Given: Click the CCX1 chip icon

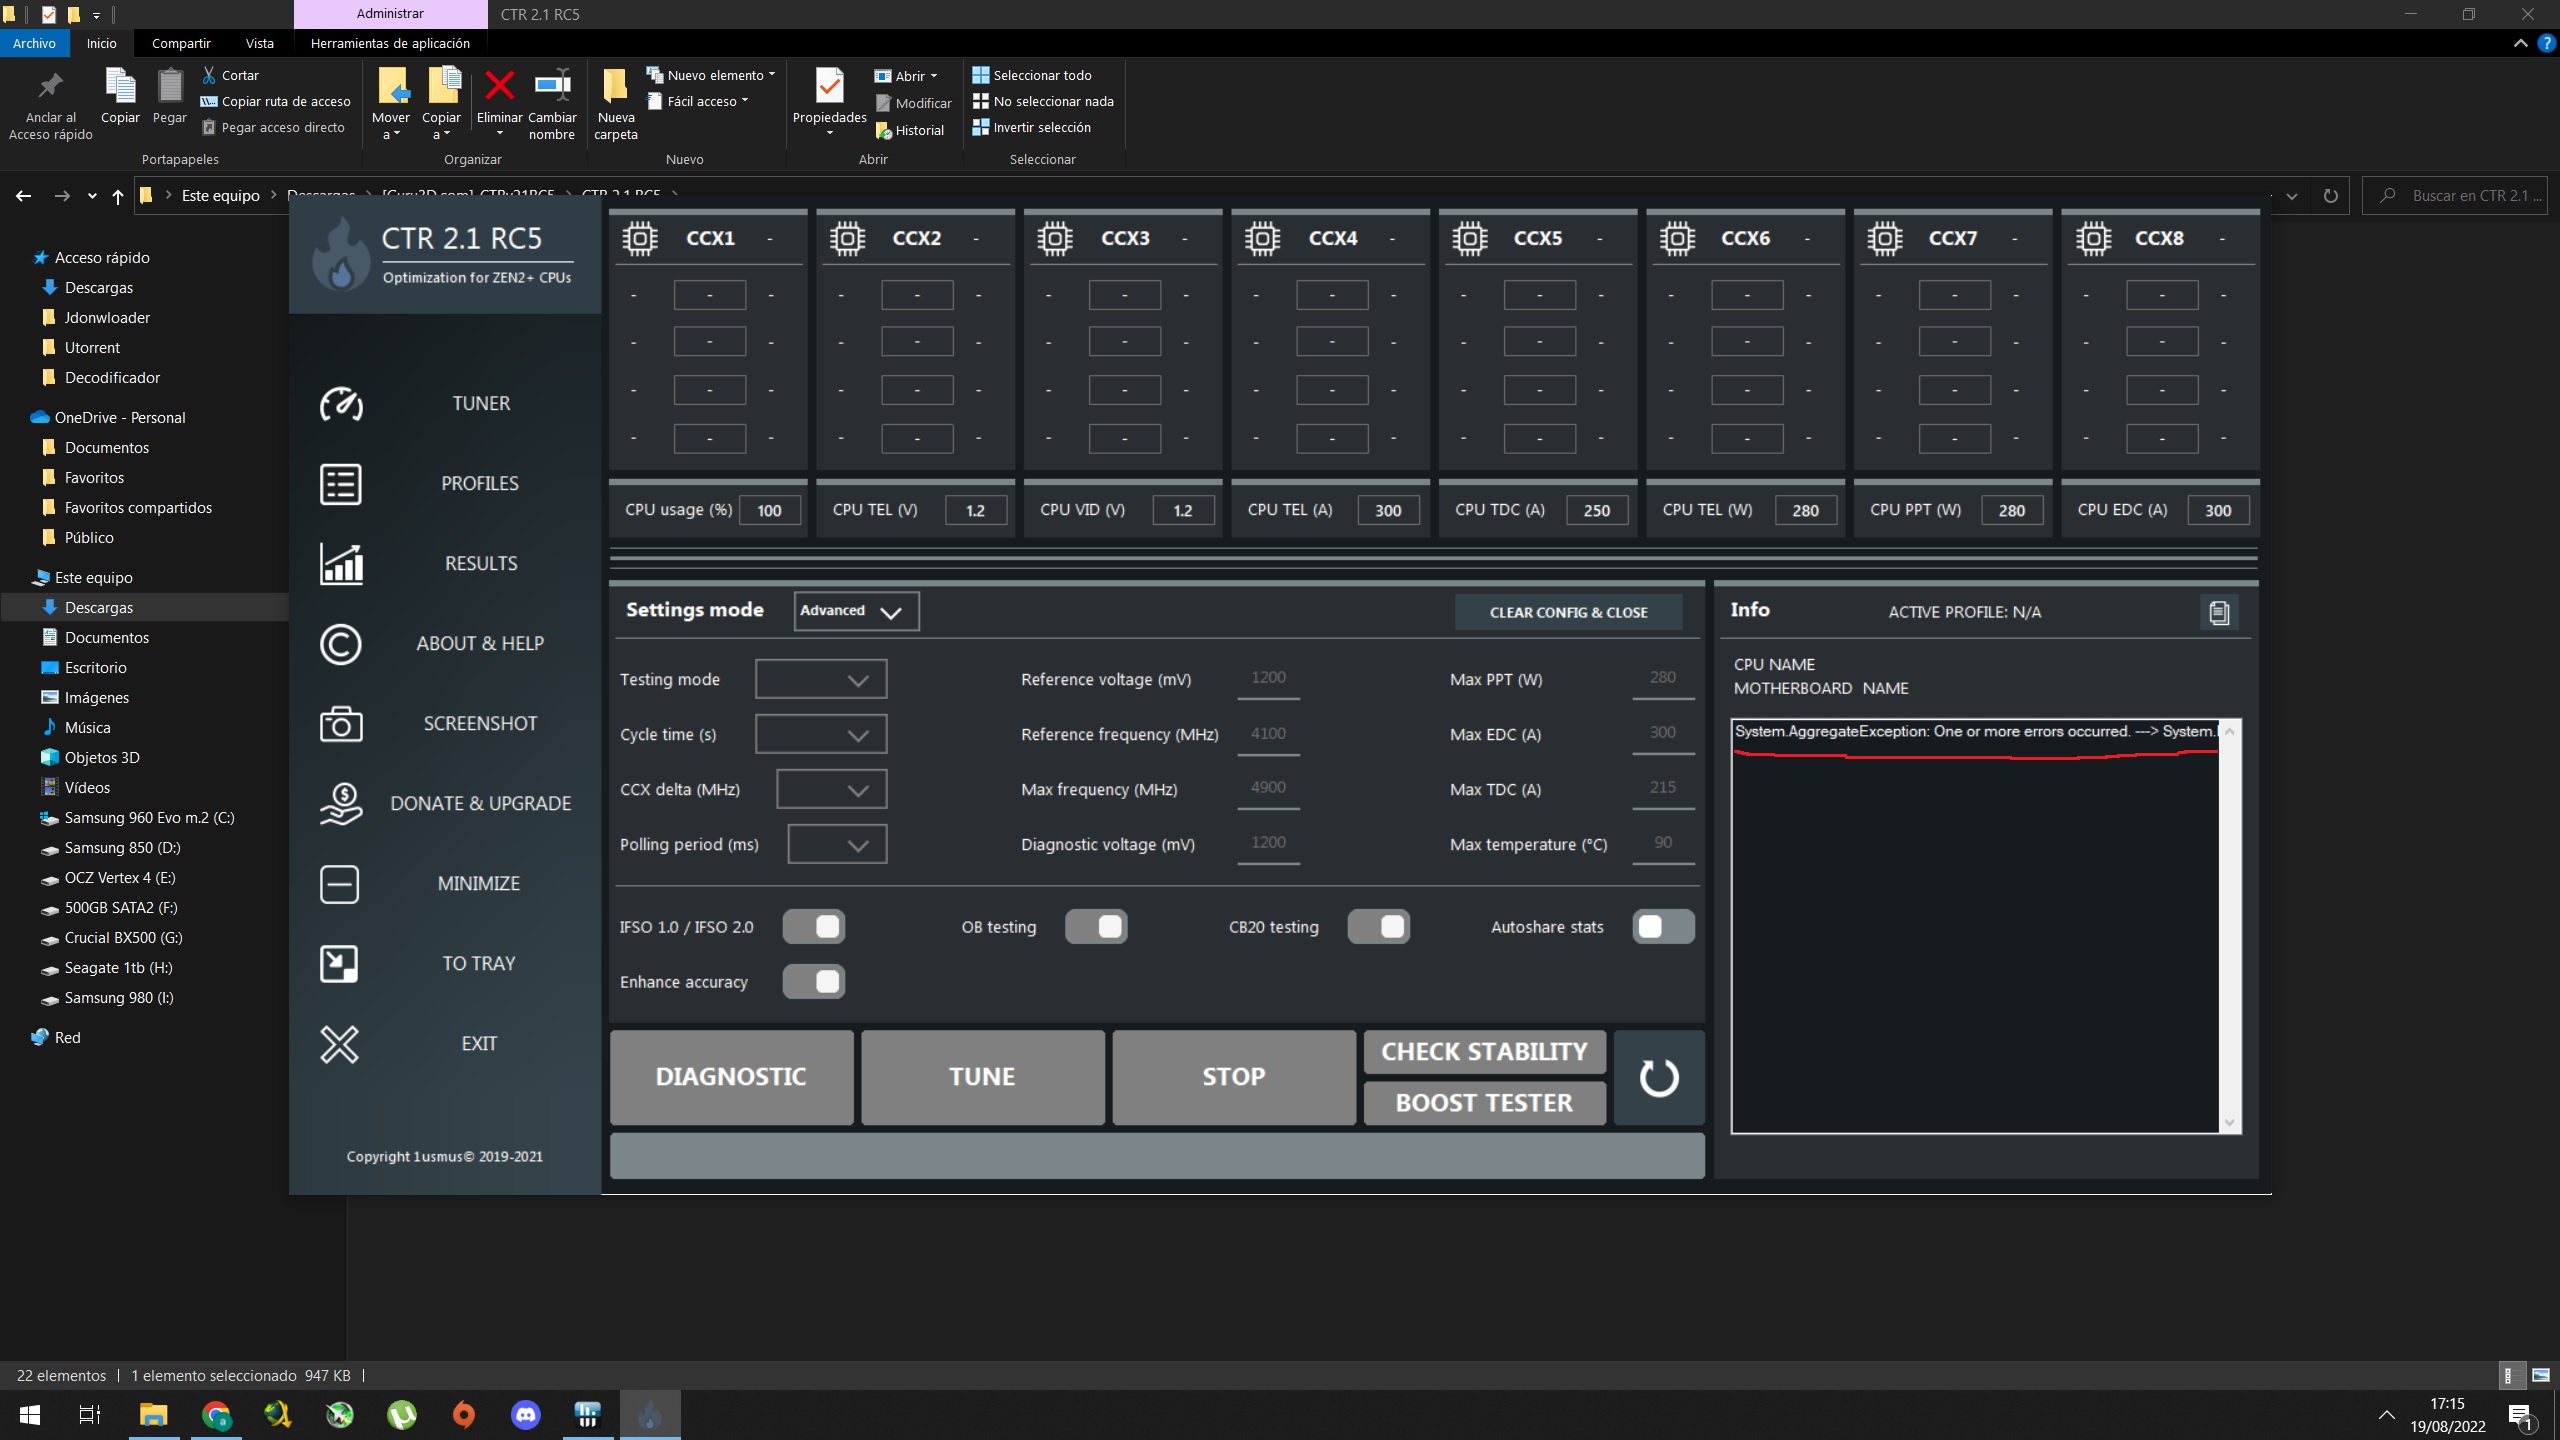Looking at the screenshot, I should pos(640,239).
